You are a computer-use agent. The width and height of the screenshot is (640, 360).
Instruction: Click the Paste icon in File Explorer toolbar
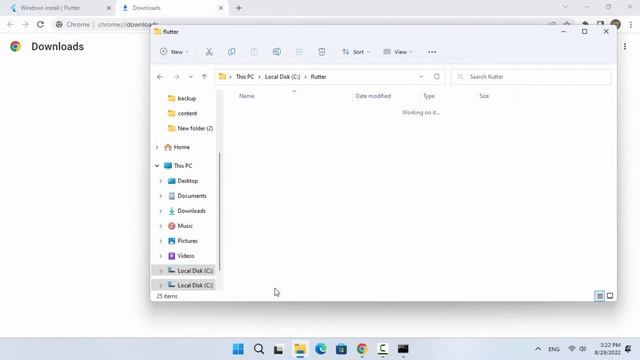pos(254,52)
